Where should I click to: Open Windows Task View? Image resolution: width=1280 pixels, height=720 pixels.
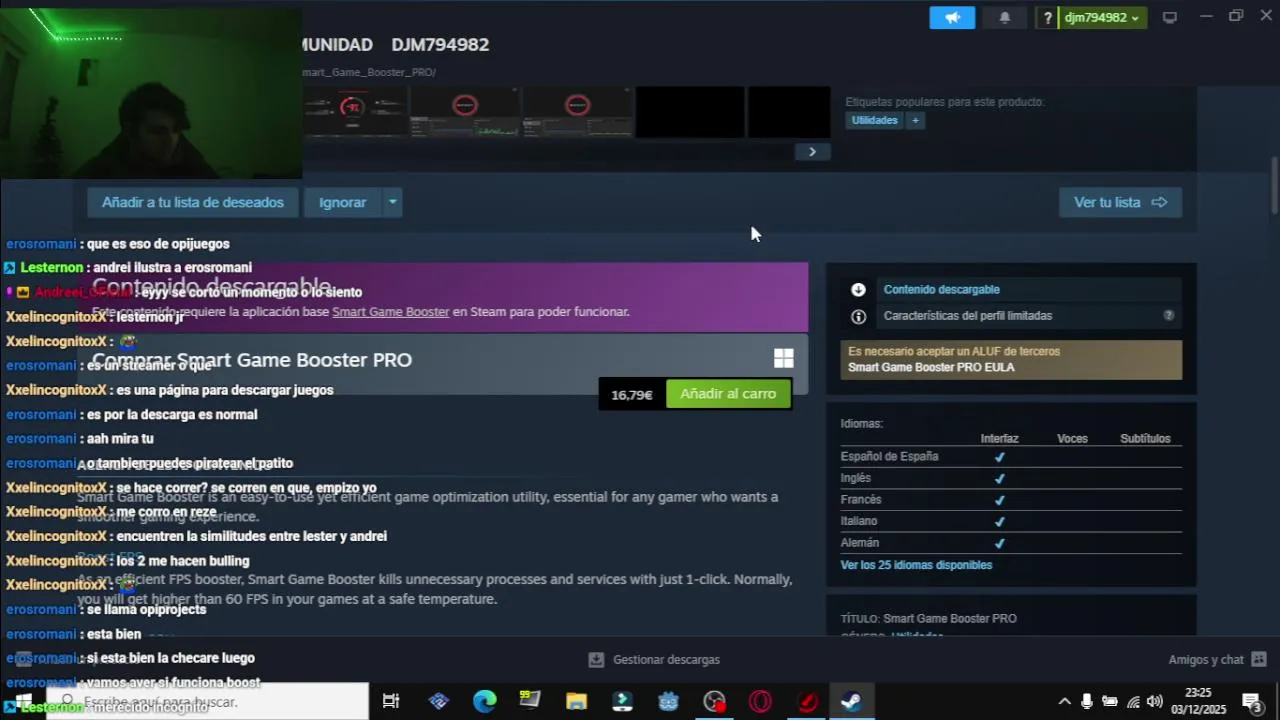point(391,702)
